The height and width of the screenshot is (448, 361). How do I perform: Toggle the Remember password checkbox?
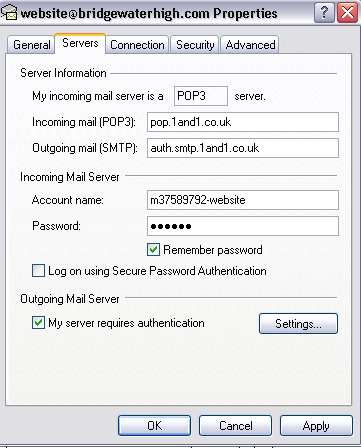point(153,250)
